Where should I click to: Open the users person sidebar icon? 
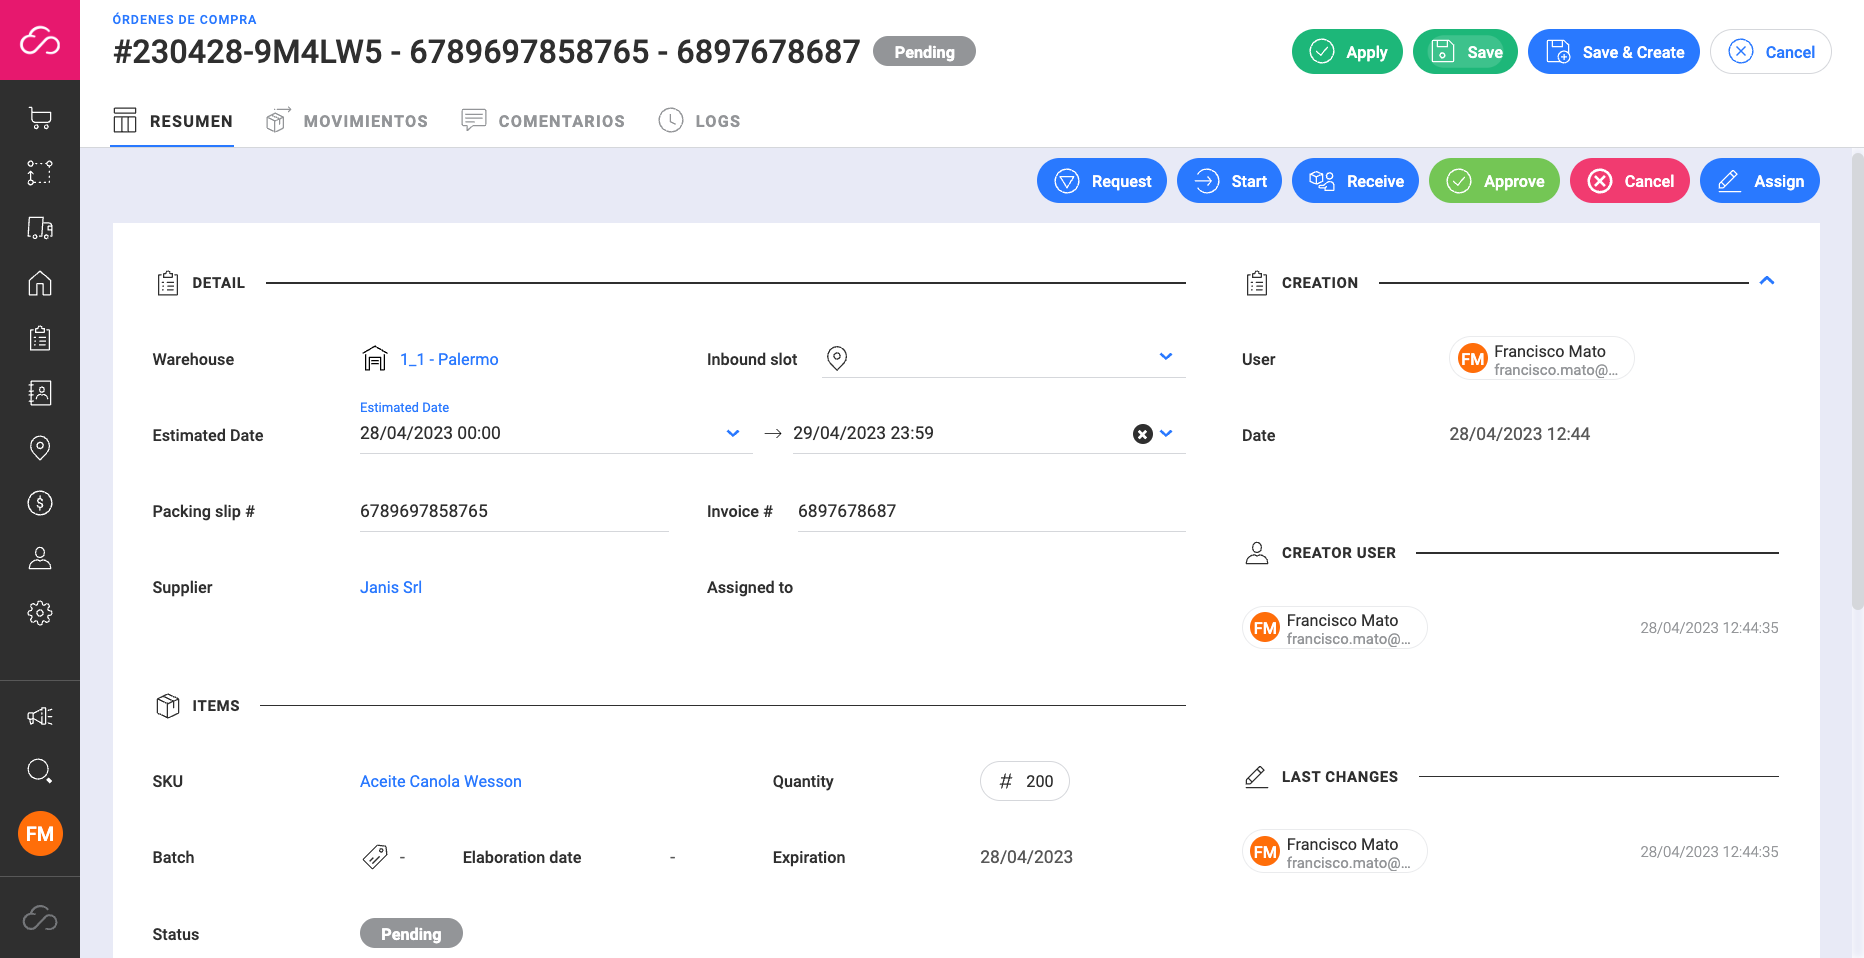(x=40, y=558)
